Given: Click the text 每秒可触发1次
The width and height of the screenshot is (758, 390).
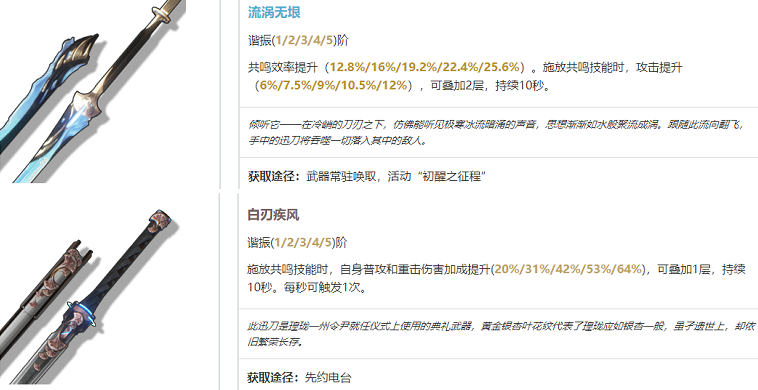Looking at the screenshot, I should click(325, 288).
